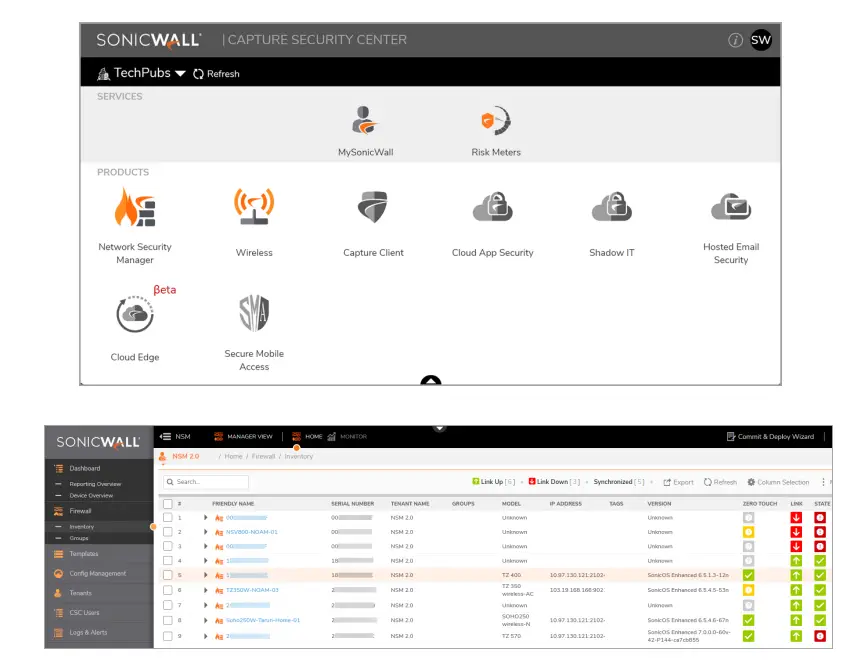The image size is (861, 665).
Task: Check the checkbox for row 8
Action: click(x=167, y=620)
